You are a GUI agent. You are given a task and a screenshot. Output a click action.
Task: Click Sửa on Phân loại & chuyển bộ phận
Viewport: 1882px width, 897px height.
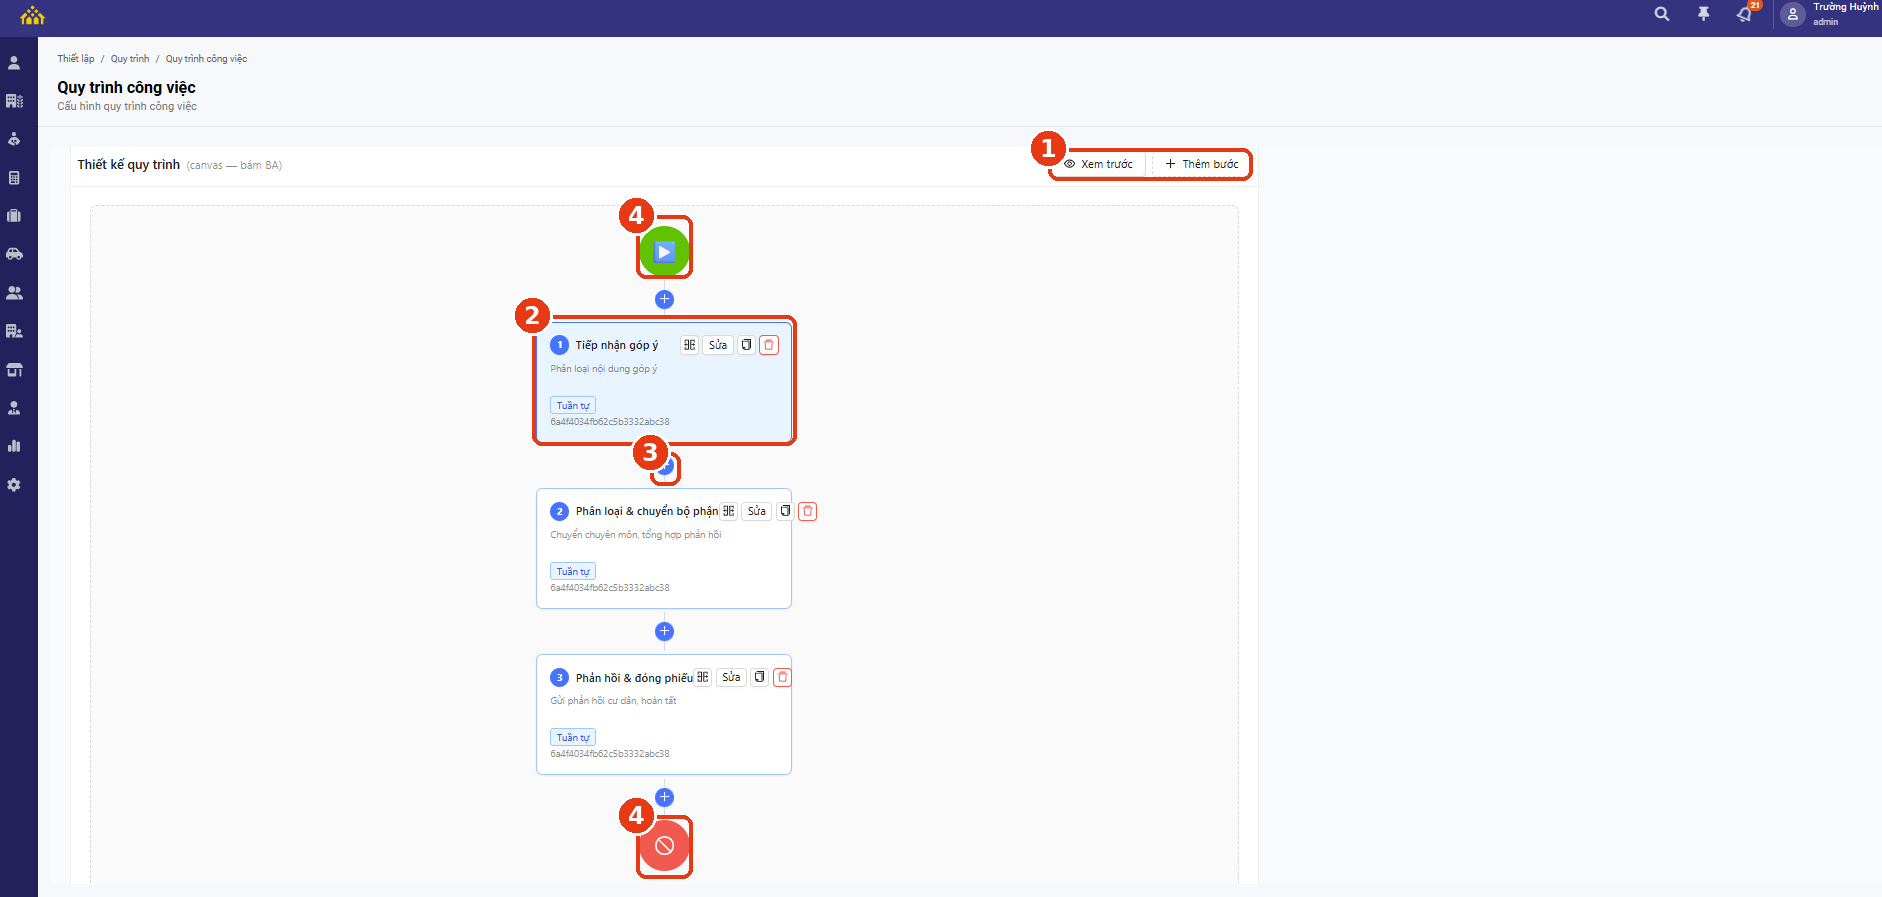point(757,511)
